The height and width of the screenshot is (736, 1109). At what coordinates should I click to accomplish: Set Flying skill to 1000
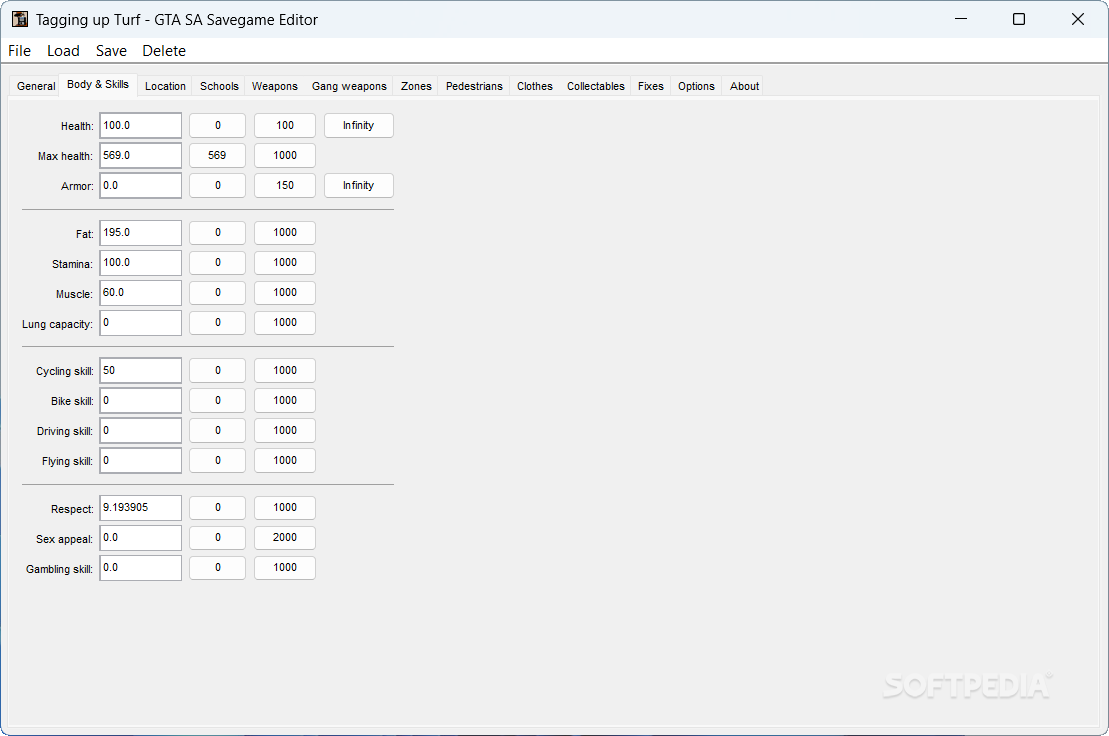[285, 461]
